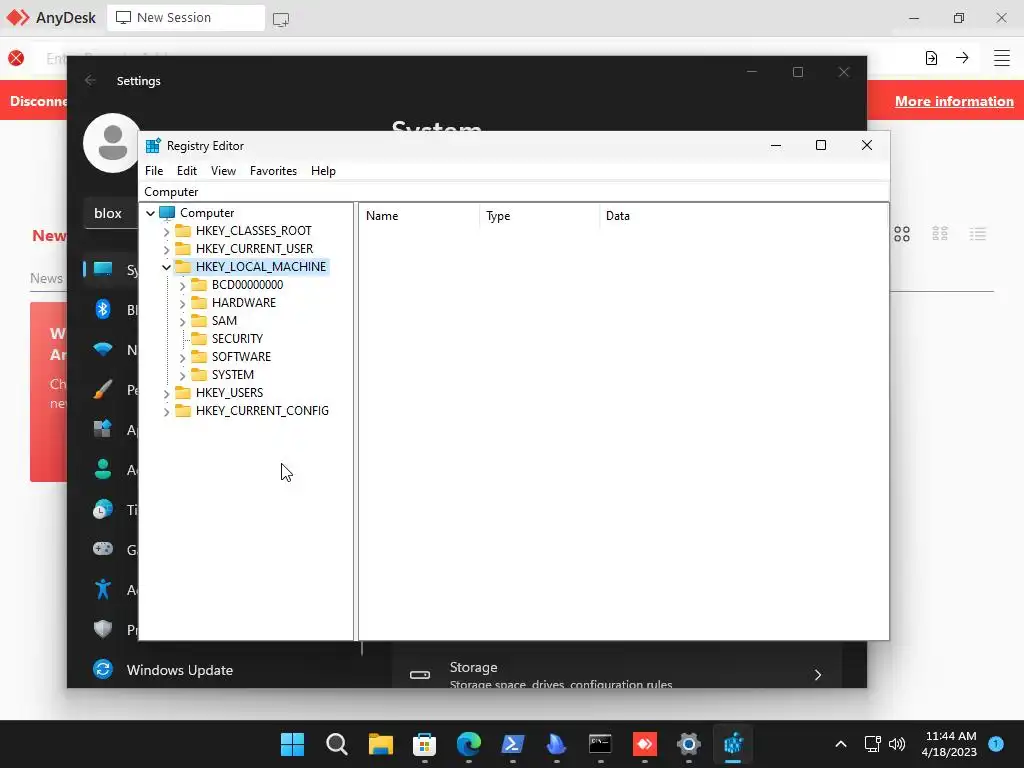
Task: Expand the HARDWARE subkey
Action: coord(182,303)
